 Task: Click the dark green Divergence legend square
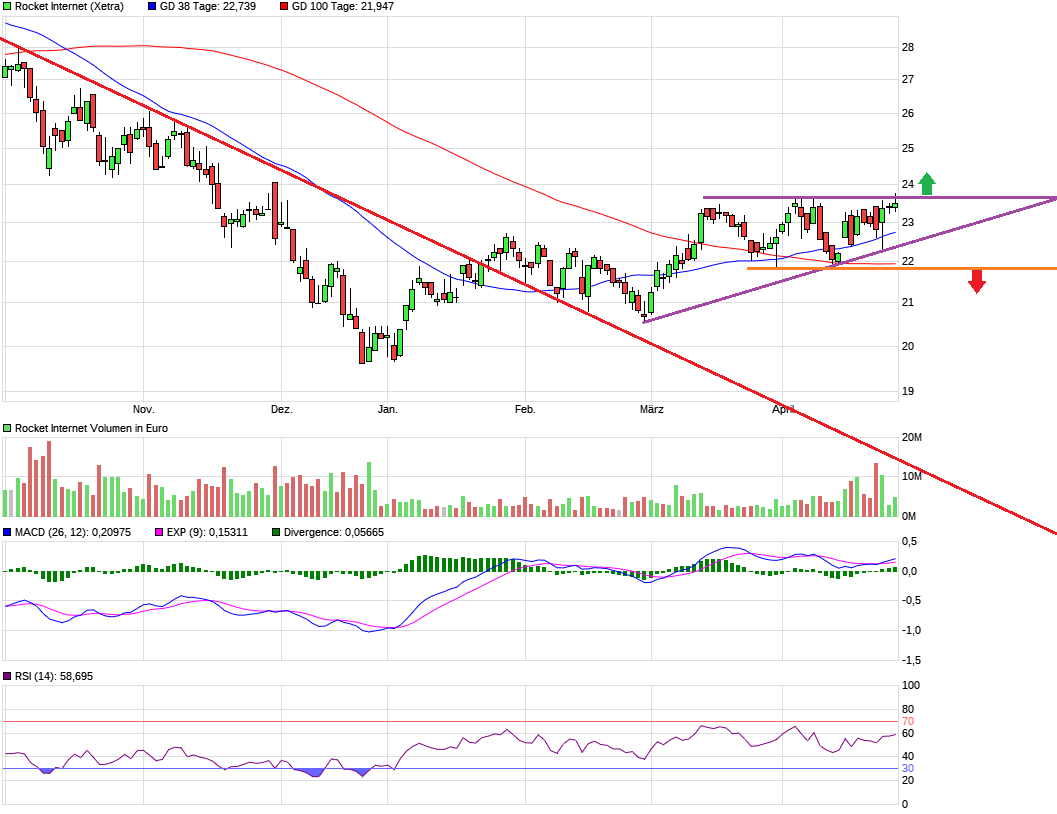pos(274,533)
